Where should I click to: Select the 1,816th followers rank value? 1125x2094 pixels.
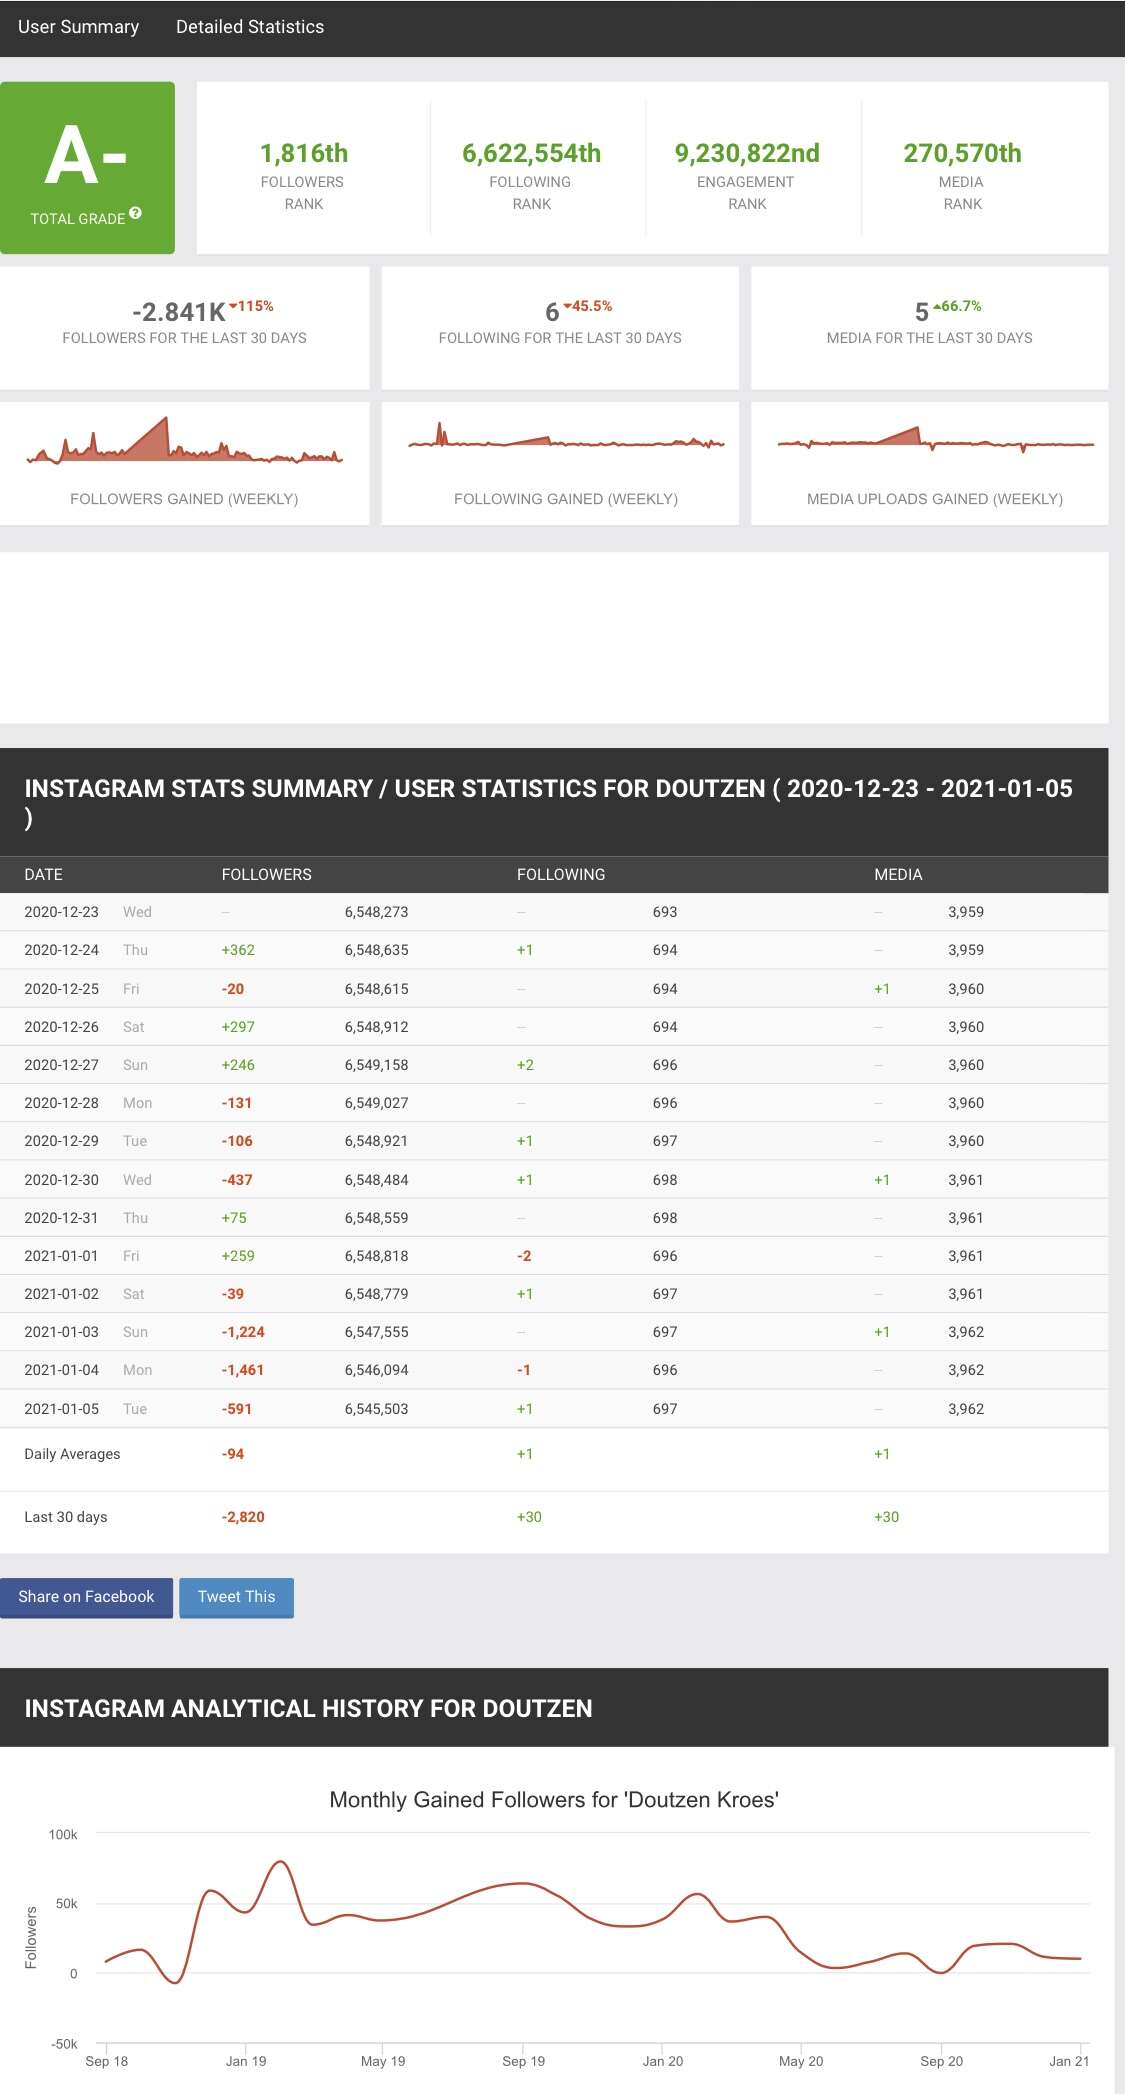tap(304, 153)
